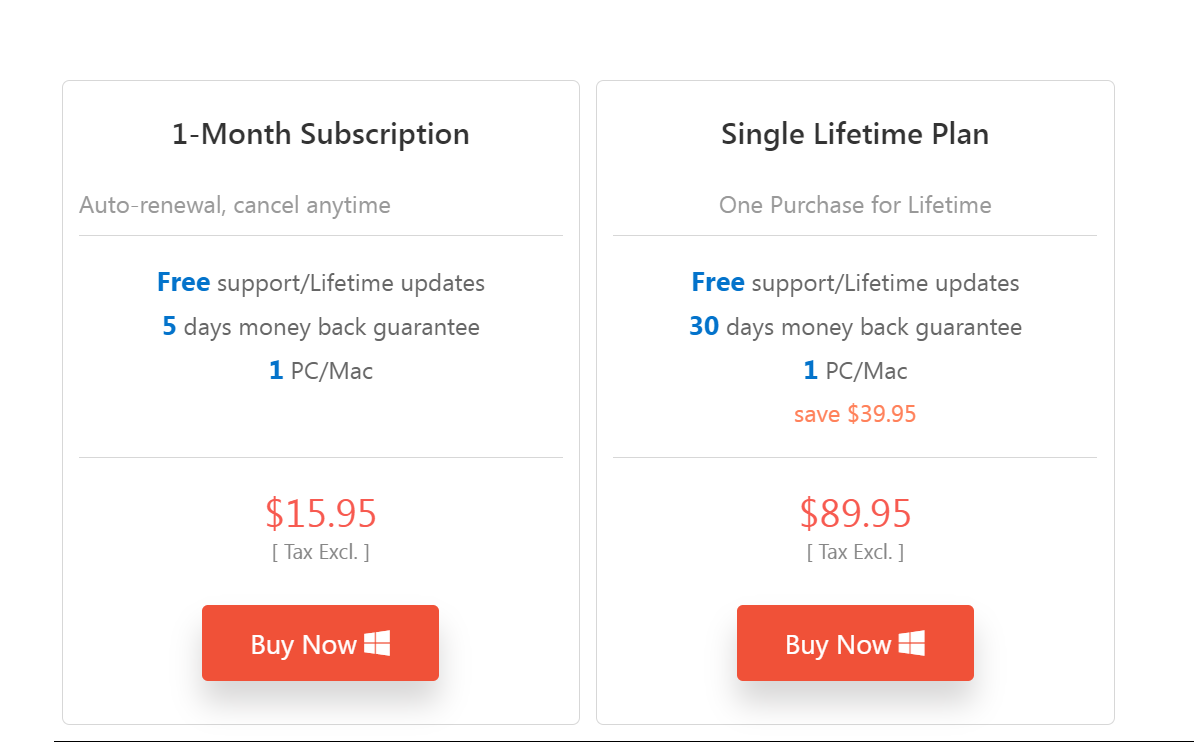1194x744 pixels.
Task: Click 5 days money back guarantee text
Action: [320, 326]
